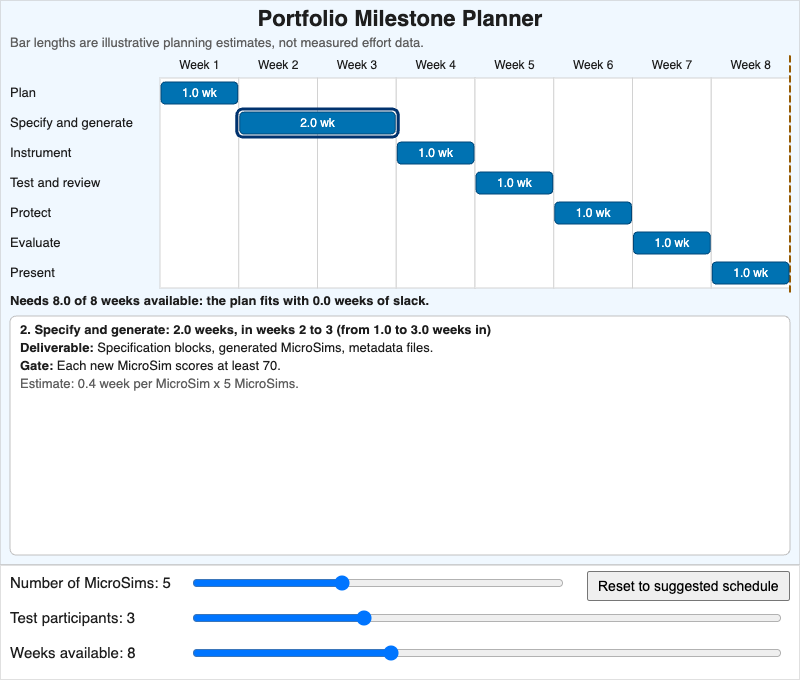Click the Week 2 column header

coord(278,65)
